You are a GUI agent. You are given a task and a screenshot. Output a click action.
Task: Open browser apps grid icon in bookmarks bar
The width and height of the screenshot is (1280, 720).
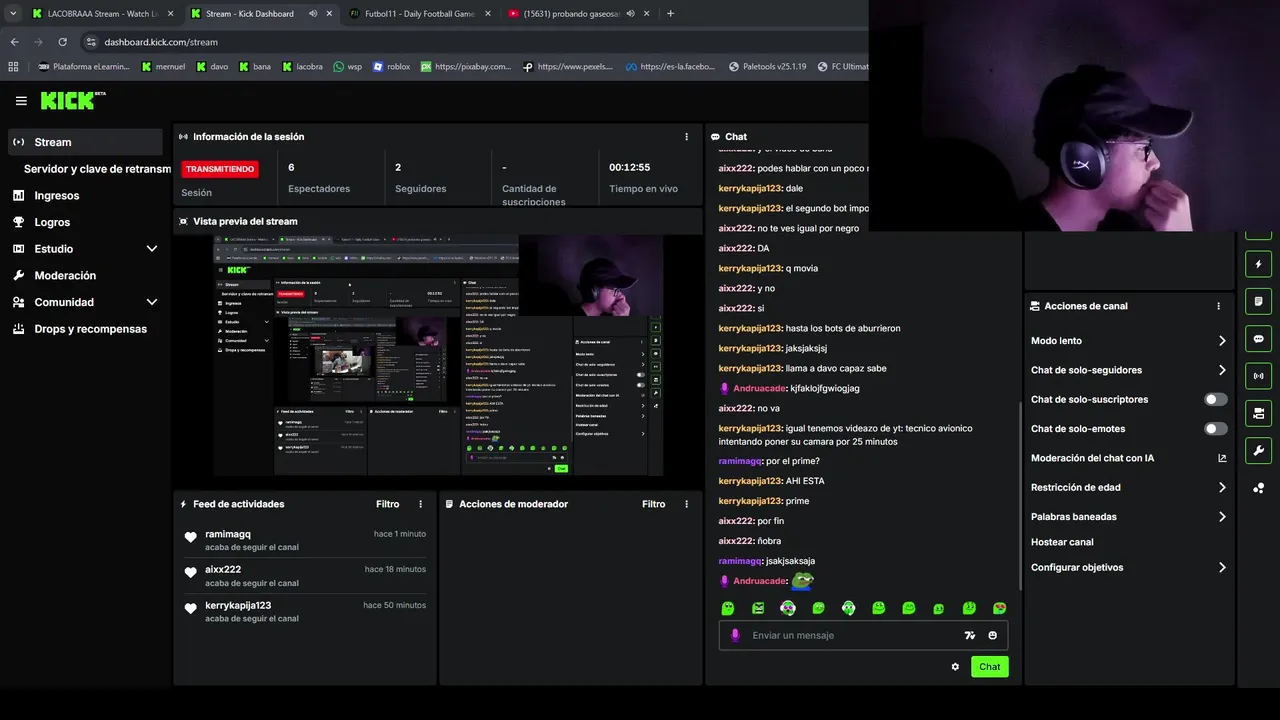click(x=13, y=67)
